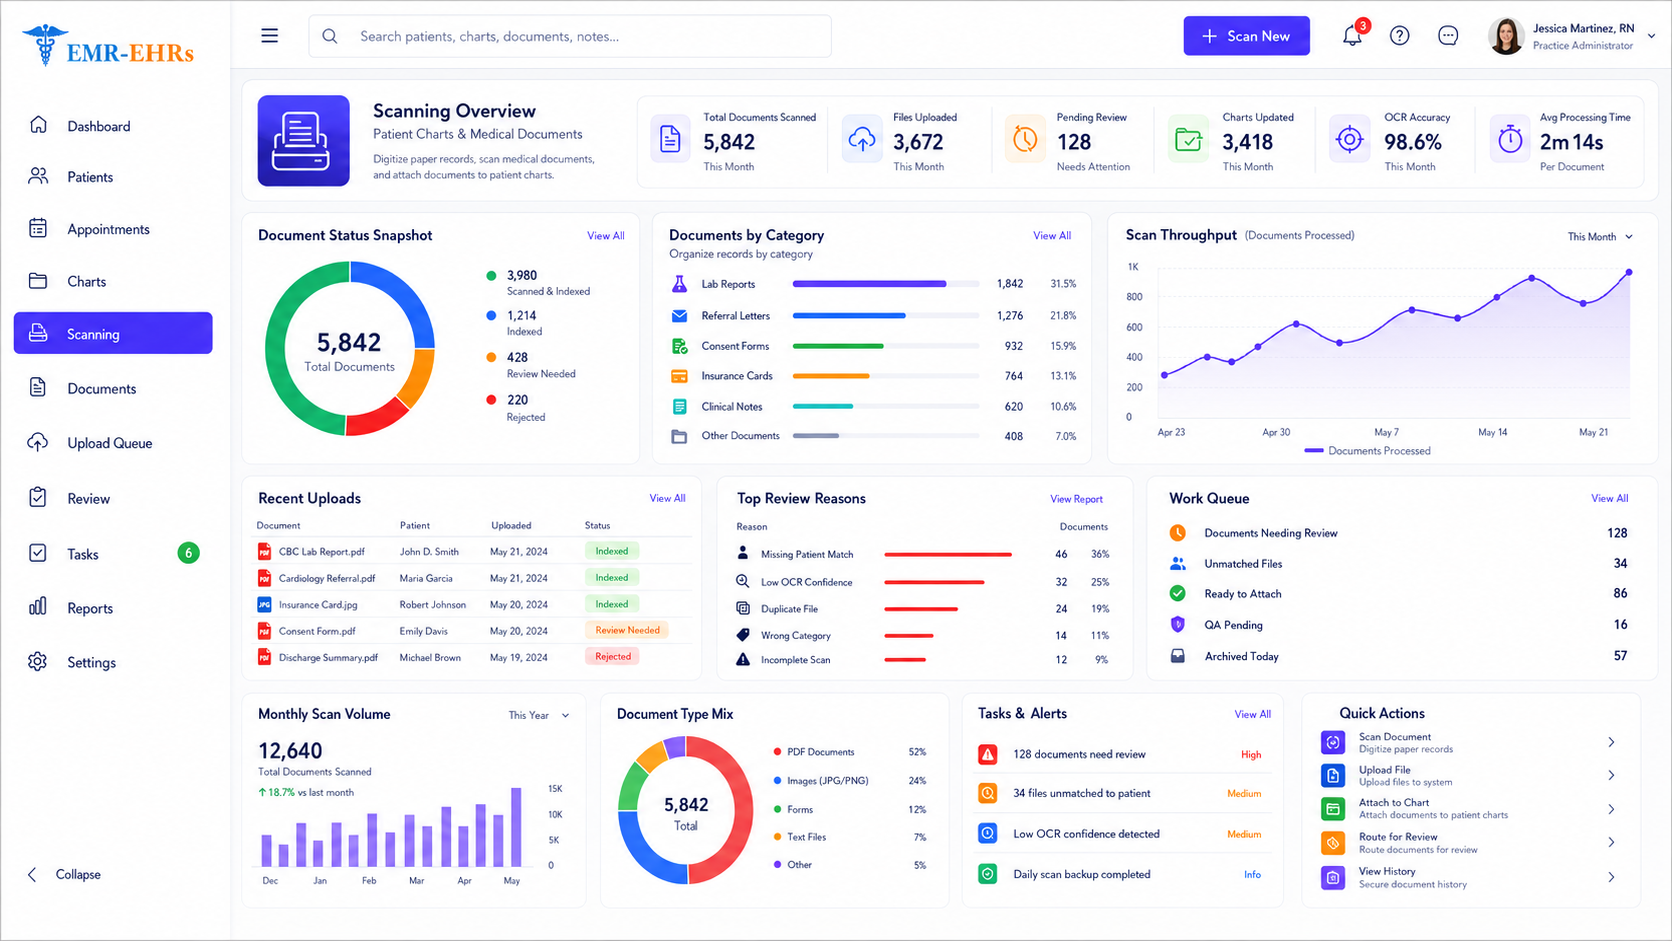Click the Ready to Attach checkmark icon
Viewport: 1672px width, 941px height.
[x=1178, y=594]
